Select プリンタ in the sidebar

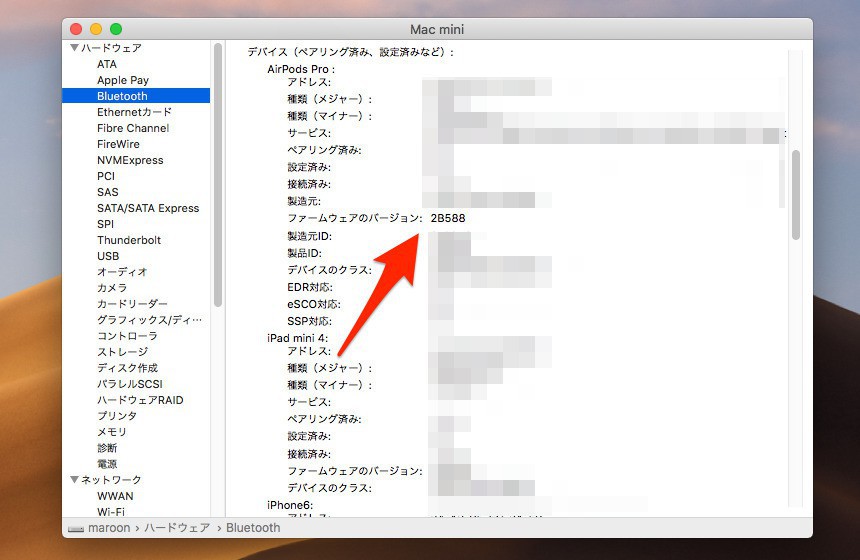117,416
